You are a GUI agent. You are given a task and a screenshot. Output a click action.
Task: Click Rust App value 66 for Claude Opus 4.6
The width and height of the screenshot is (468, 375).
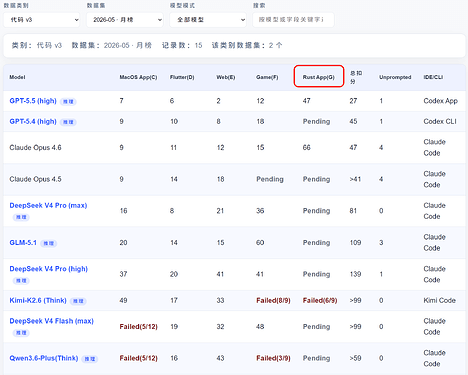pos(307,147)
